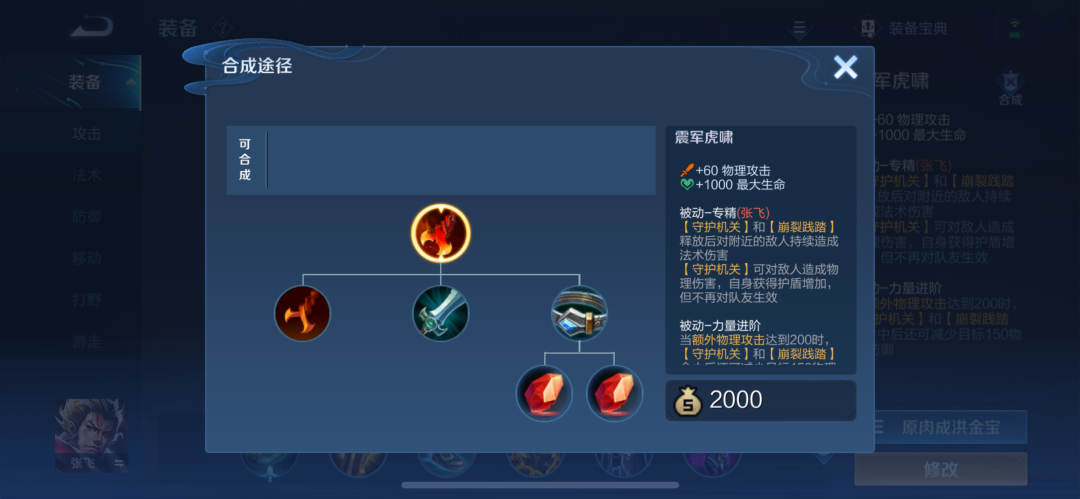Switch to the 法术 equipment tab
Screen dimensions: 1080x499
click(87, 175)
